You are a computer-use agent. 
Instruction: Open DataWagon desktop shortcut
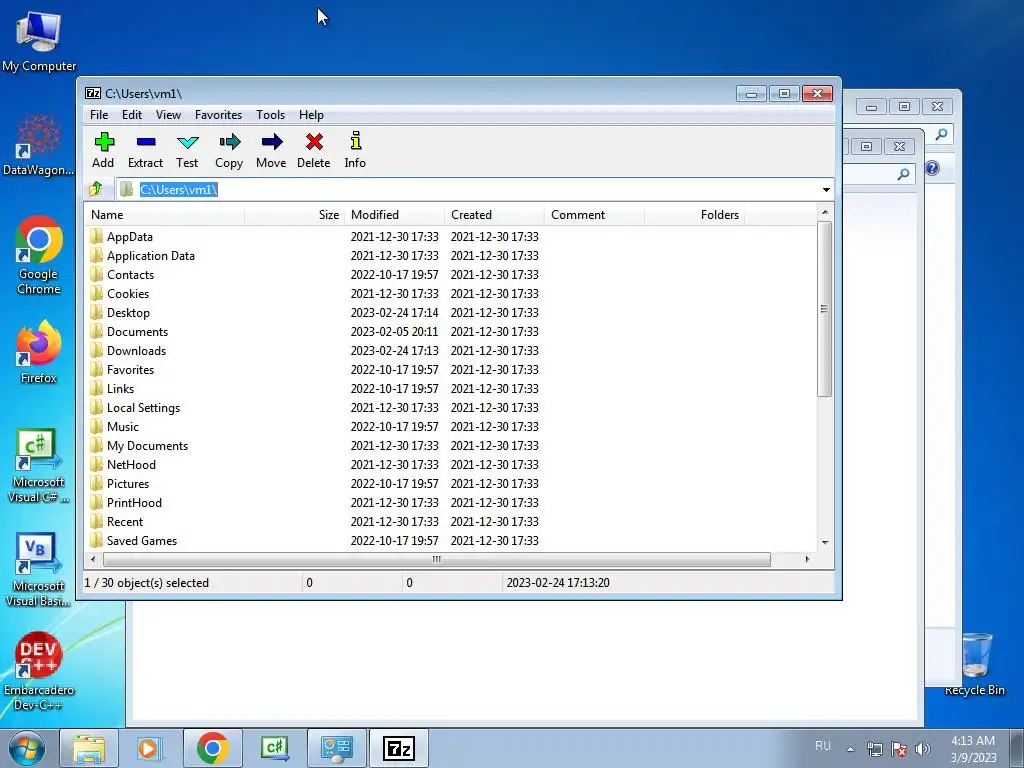[x=39, y=145]
